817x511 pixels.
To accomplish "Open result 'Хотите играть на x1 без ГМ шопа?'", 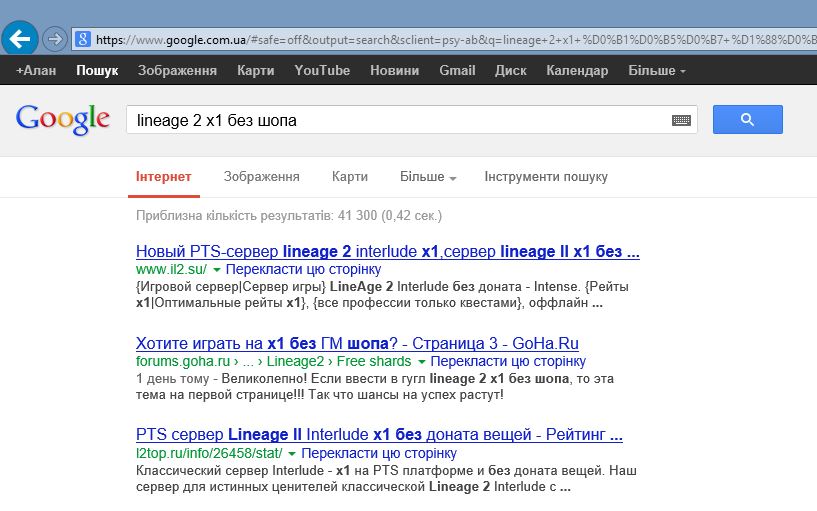I will 357,344.
